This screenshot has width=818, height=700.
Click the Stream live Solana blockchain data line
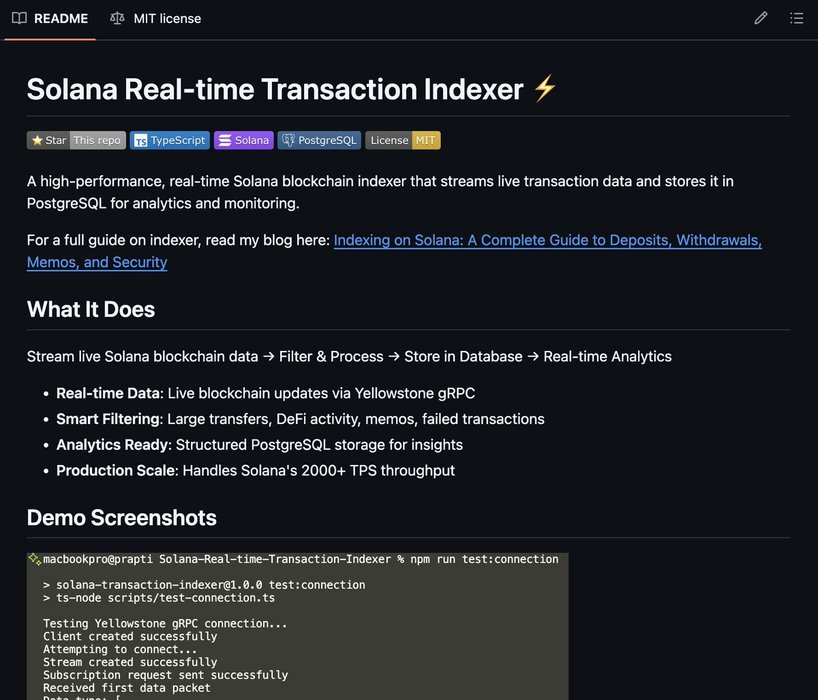[x=349, y=356]
